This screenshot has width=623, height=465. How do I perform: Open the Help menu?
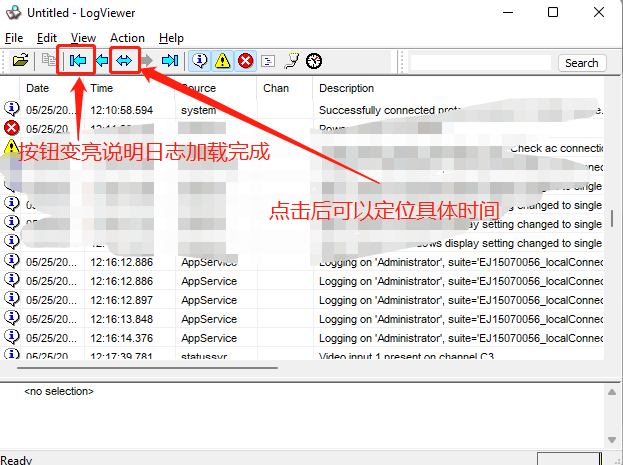coord(171,38)
